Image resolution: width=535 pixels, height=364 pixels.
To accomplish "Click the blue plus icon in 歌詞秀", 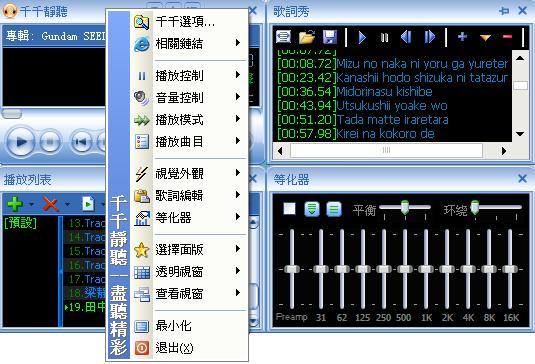I will 462,36.
